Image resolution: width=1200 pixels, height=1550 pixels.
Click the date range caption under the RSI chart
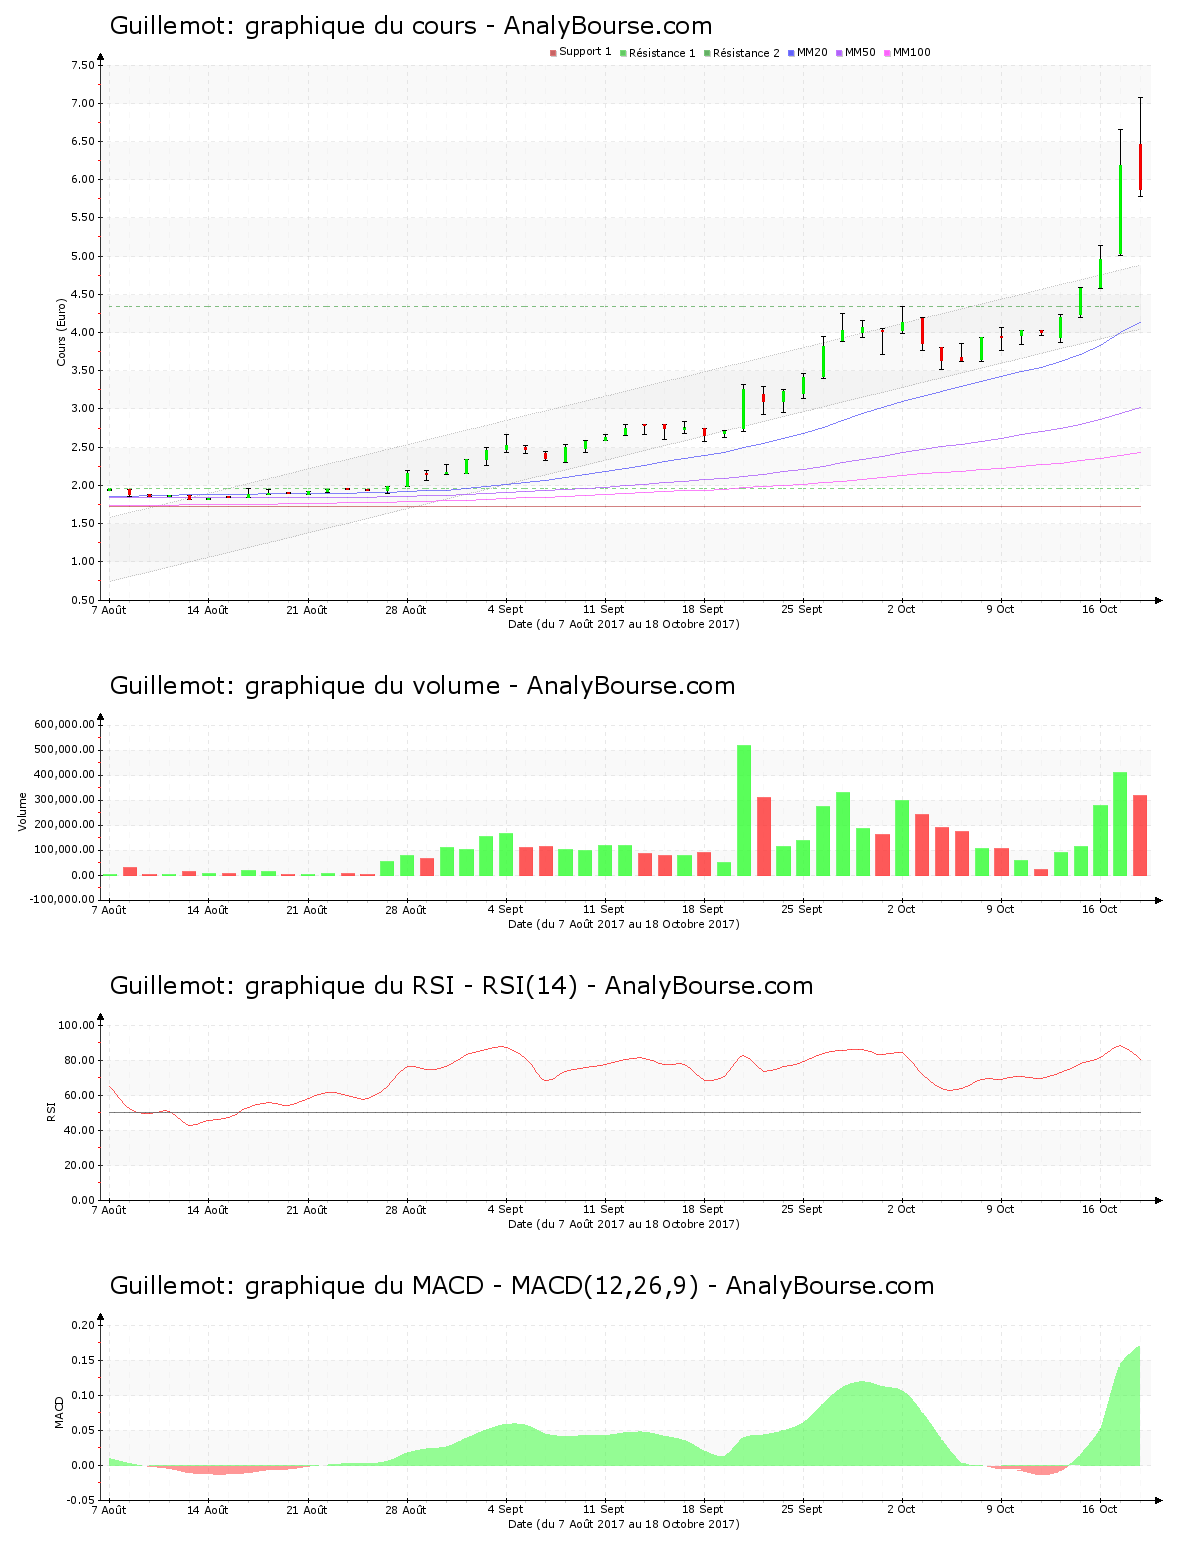(x=624, y=1224)
